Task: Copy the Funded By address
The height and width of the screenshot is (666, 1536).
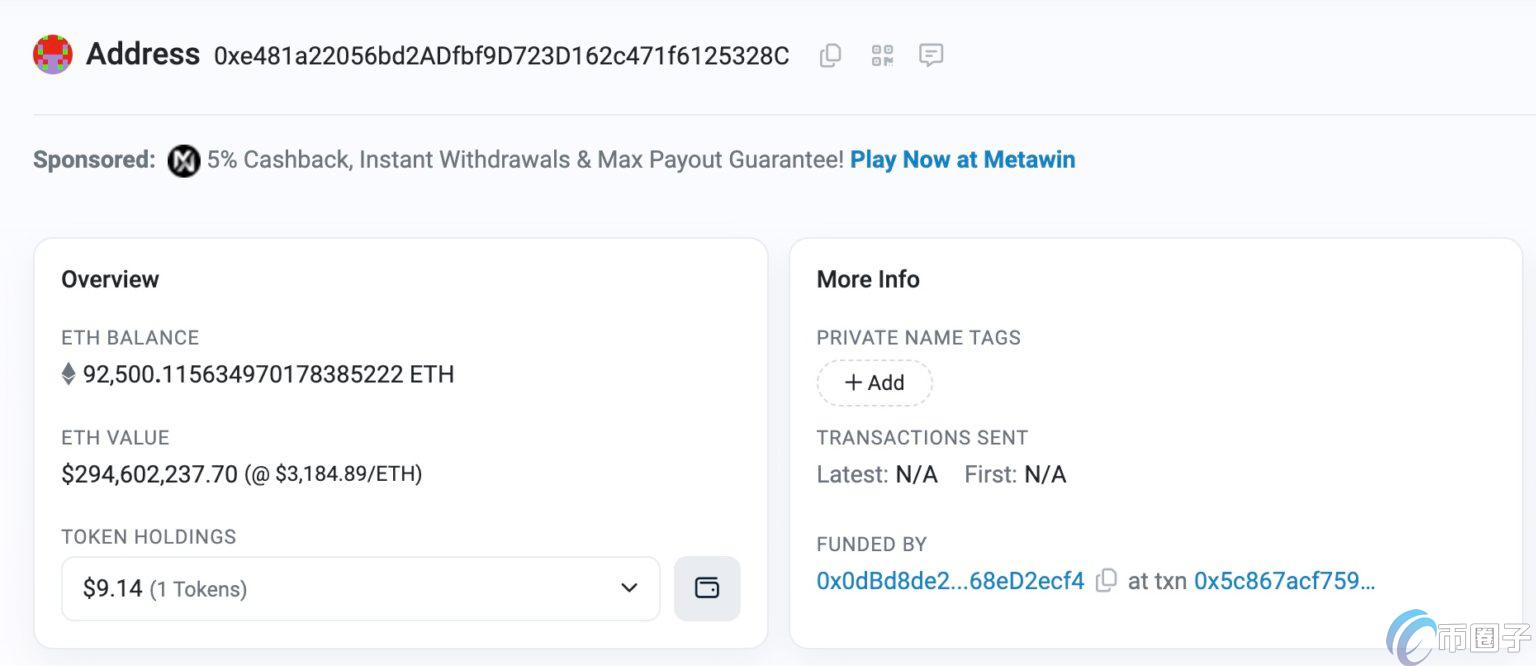Action: pyautogui.click(x=1106, y=581)
